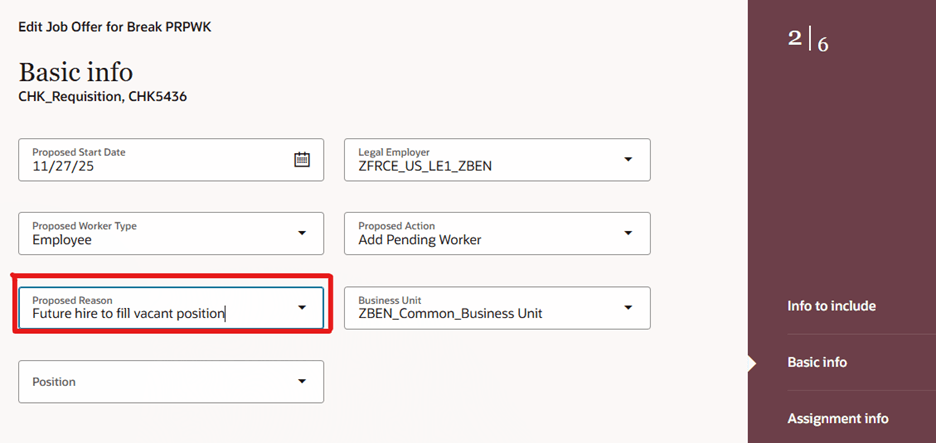Expand the Proposed Action dropdown arrow
This screenshot has height=443, width=936.
tap(628, 233)
